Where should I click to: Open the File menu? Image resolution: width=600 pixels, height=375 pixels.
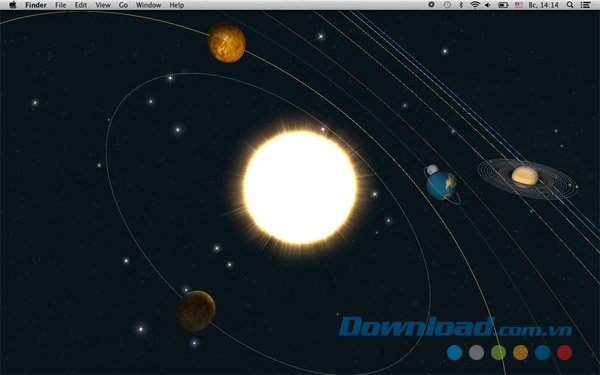(60, 5)
